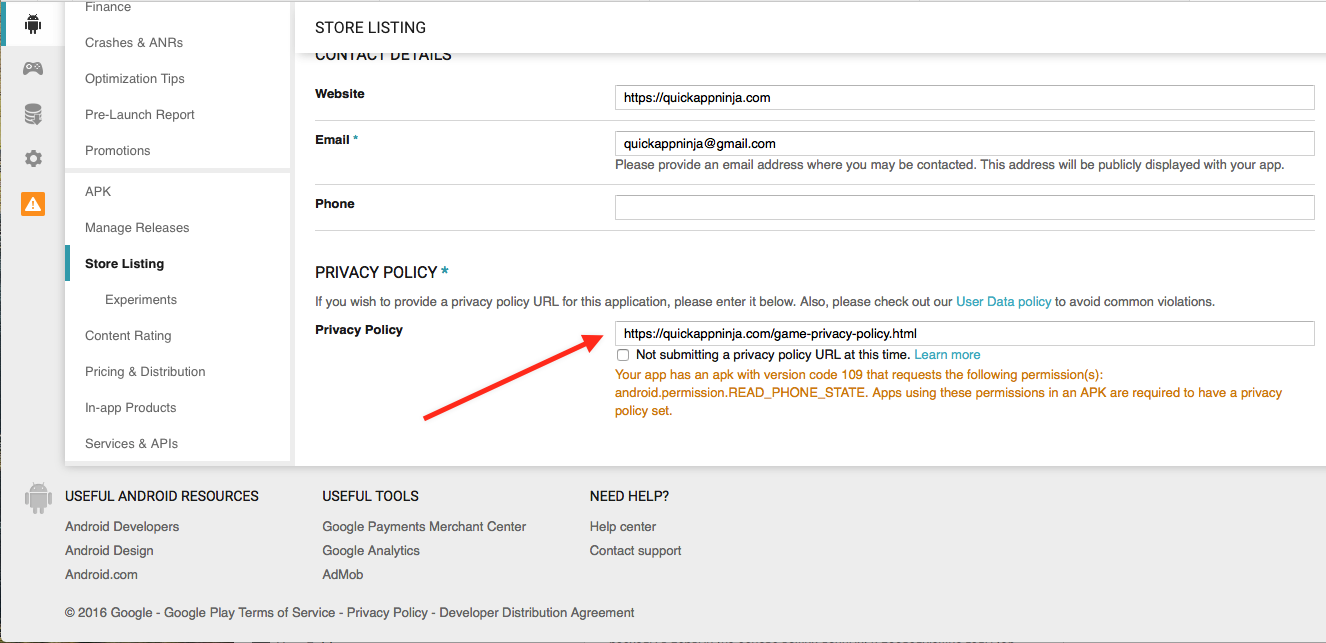
Task: Go to Optimization Tips
Action: point(135,79)
